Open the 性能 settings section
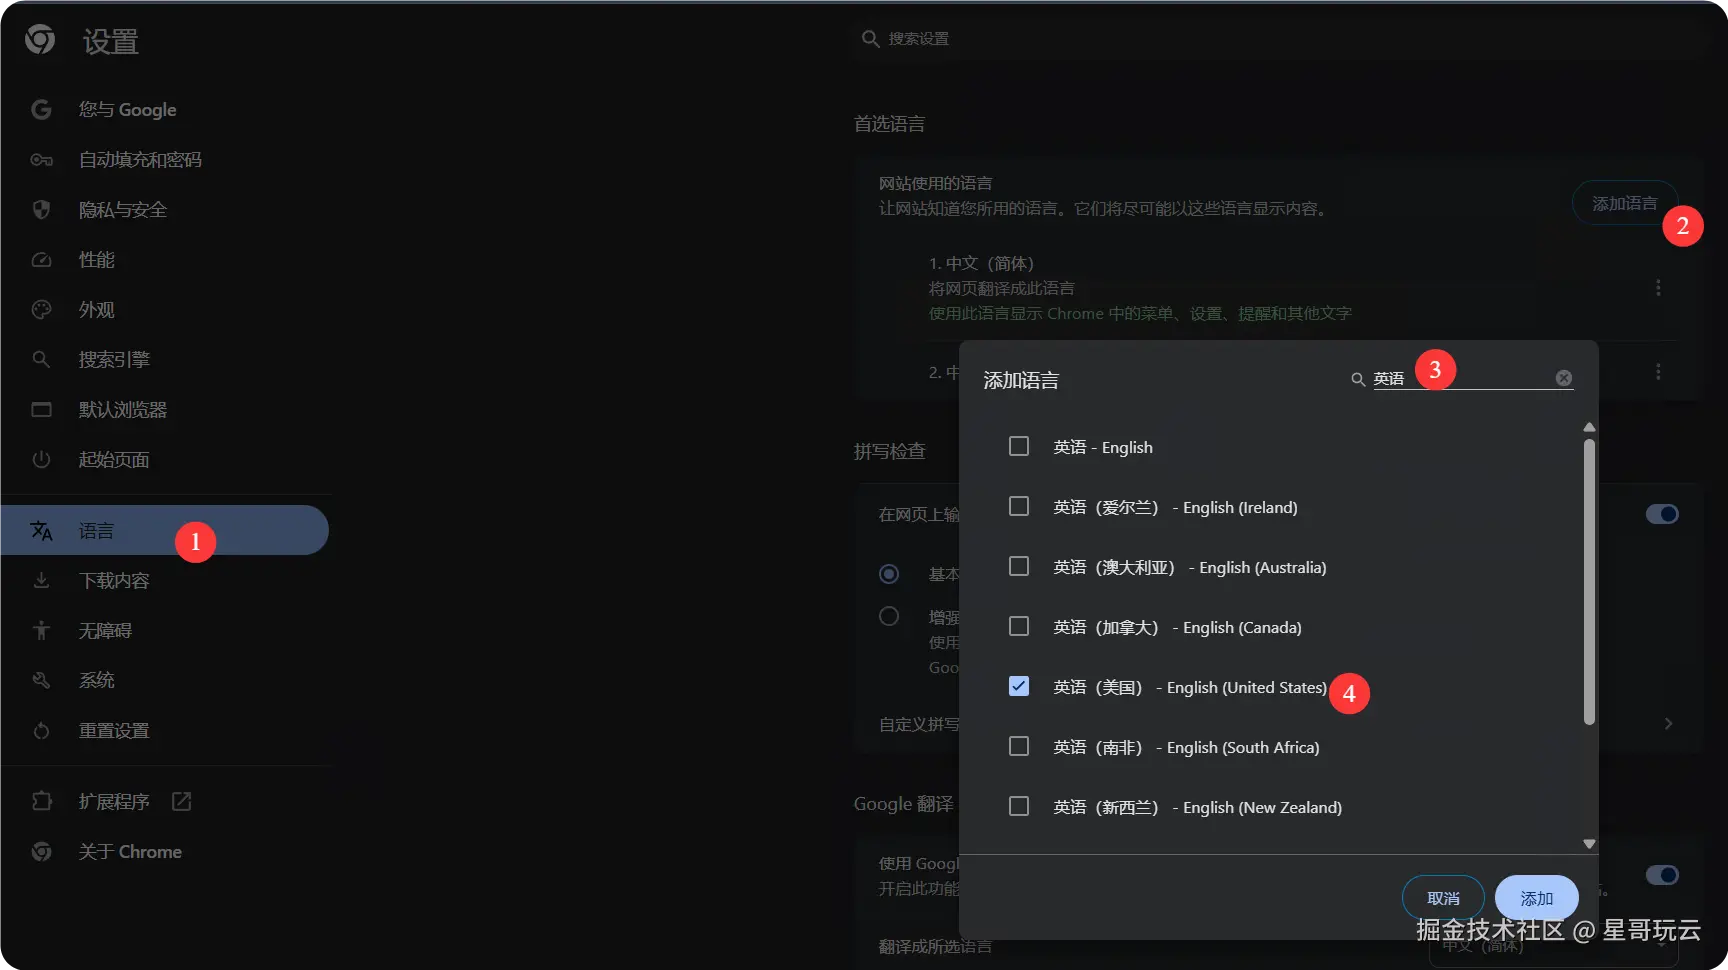The height and width of the screenshot is (970, 1728). click(165, 260)
